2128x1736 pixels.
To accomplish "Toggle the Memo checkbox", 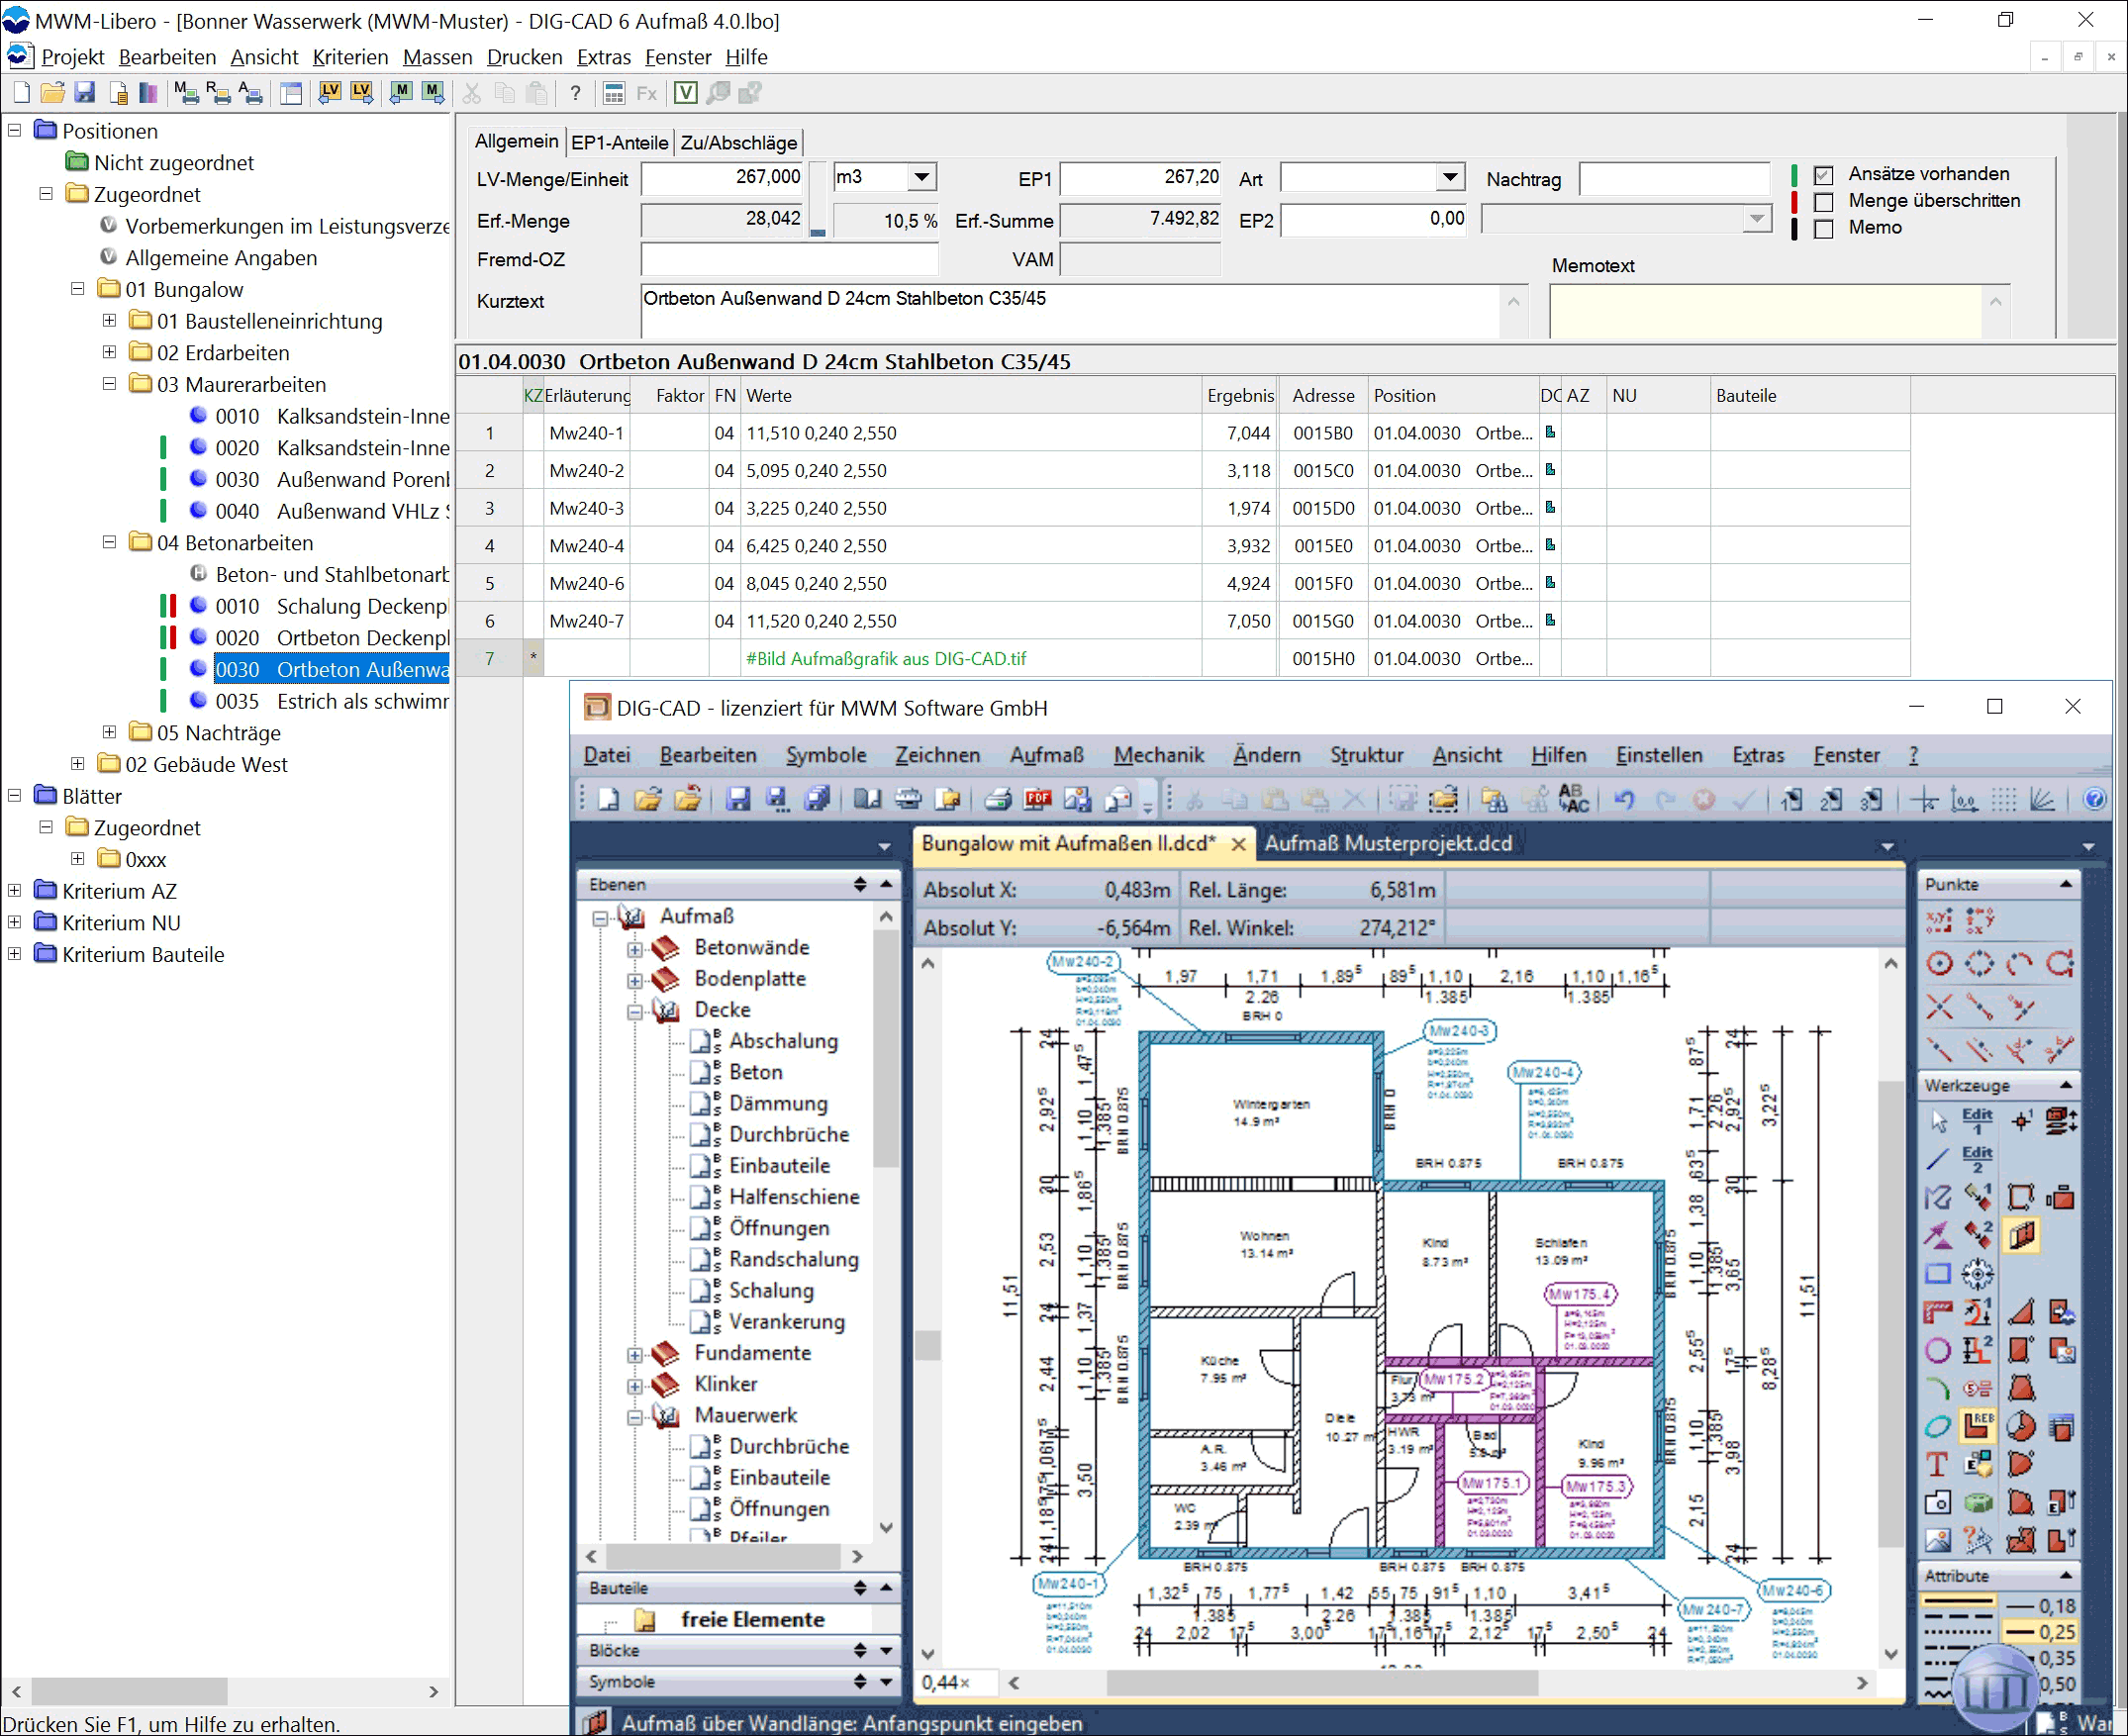I will 1824,229.
